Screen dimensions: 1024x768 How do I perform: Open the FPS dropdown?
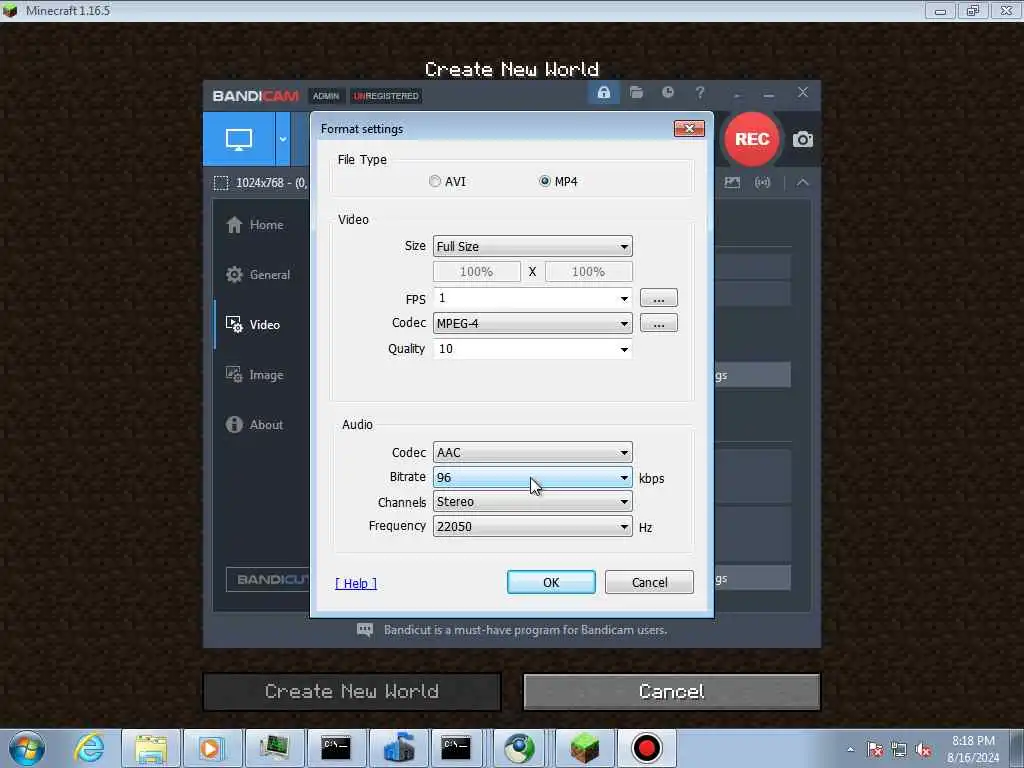click(x=532, y=298)
